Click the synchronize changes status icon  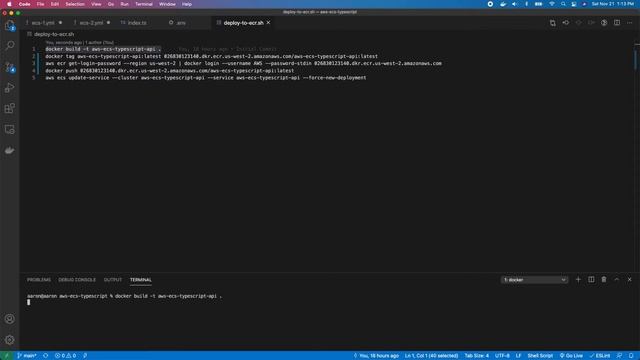point(46,356)
